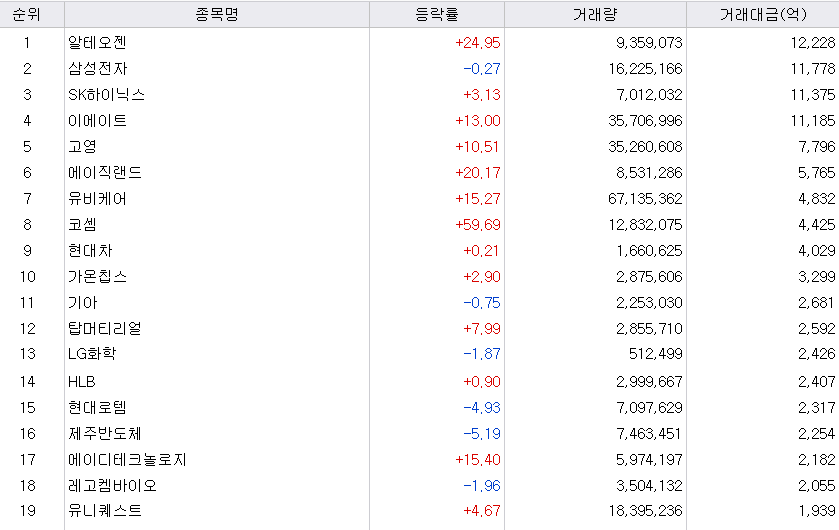This screenshot has width=839, height=530.
Task: Click volume value 16,225,166
Action: 645,69
